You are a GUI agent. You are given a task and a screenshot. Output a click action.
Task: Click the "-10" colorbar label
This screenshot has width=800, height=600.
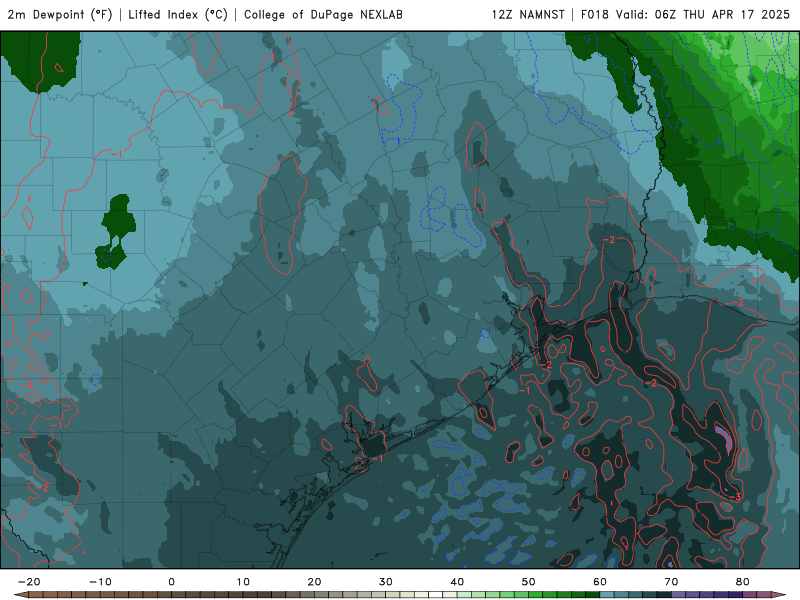coord(100,582)
